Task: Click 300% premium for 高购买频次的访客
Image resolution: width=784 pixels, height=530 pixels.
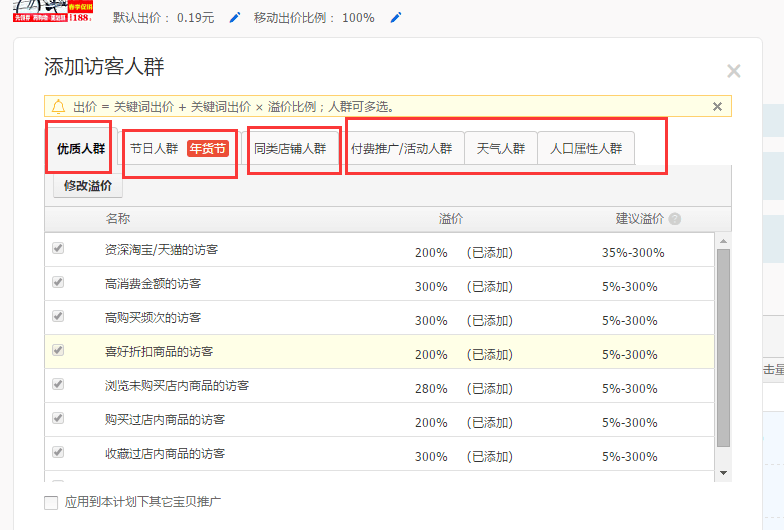Action: pyautogui.click(x=431, y=320)
